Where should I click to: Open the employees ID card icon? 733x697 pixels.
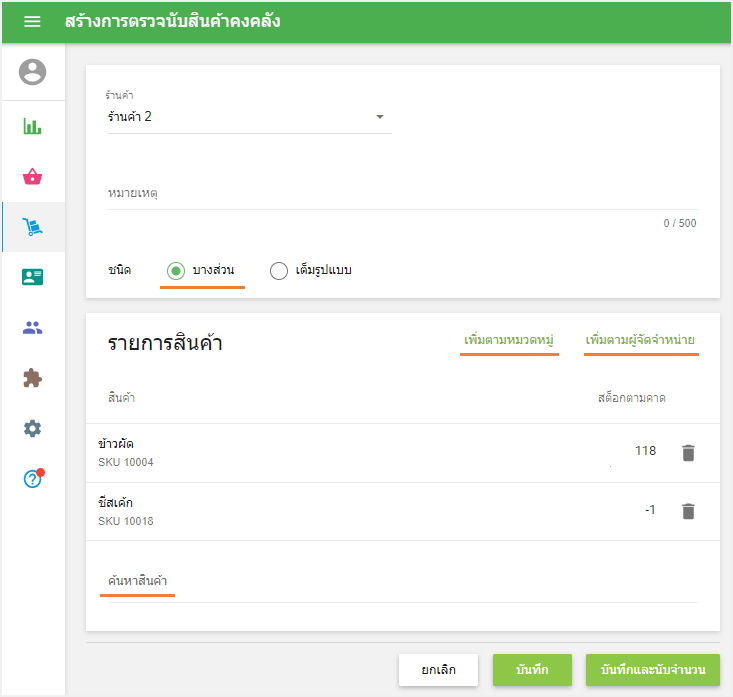pyautogui.click(x=33, y=278)
